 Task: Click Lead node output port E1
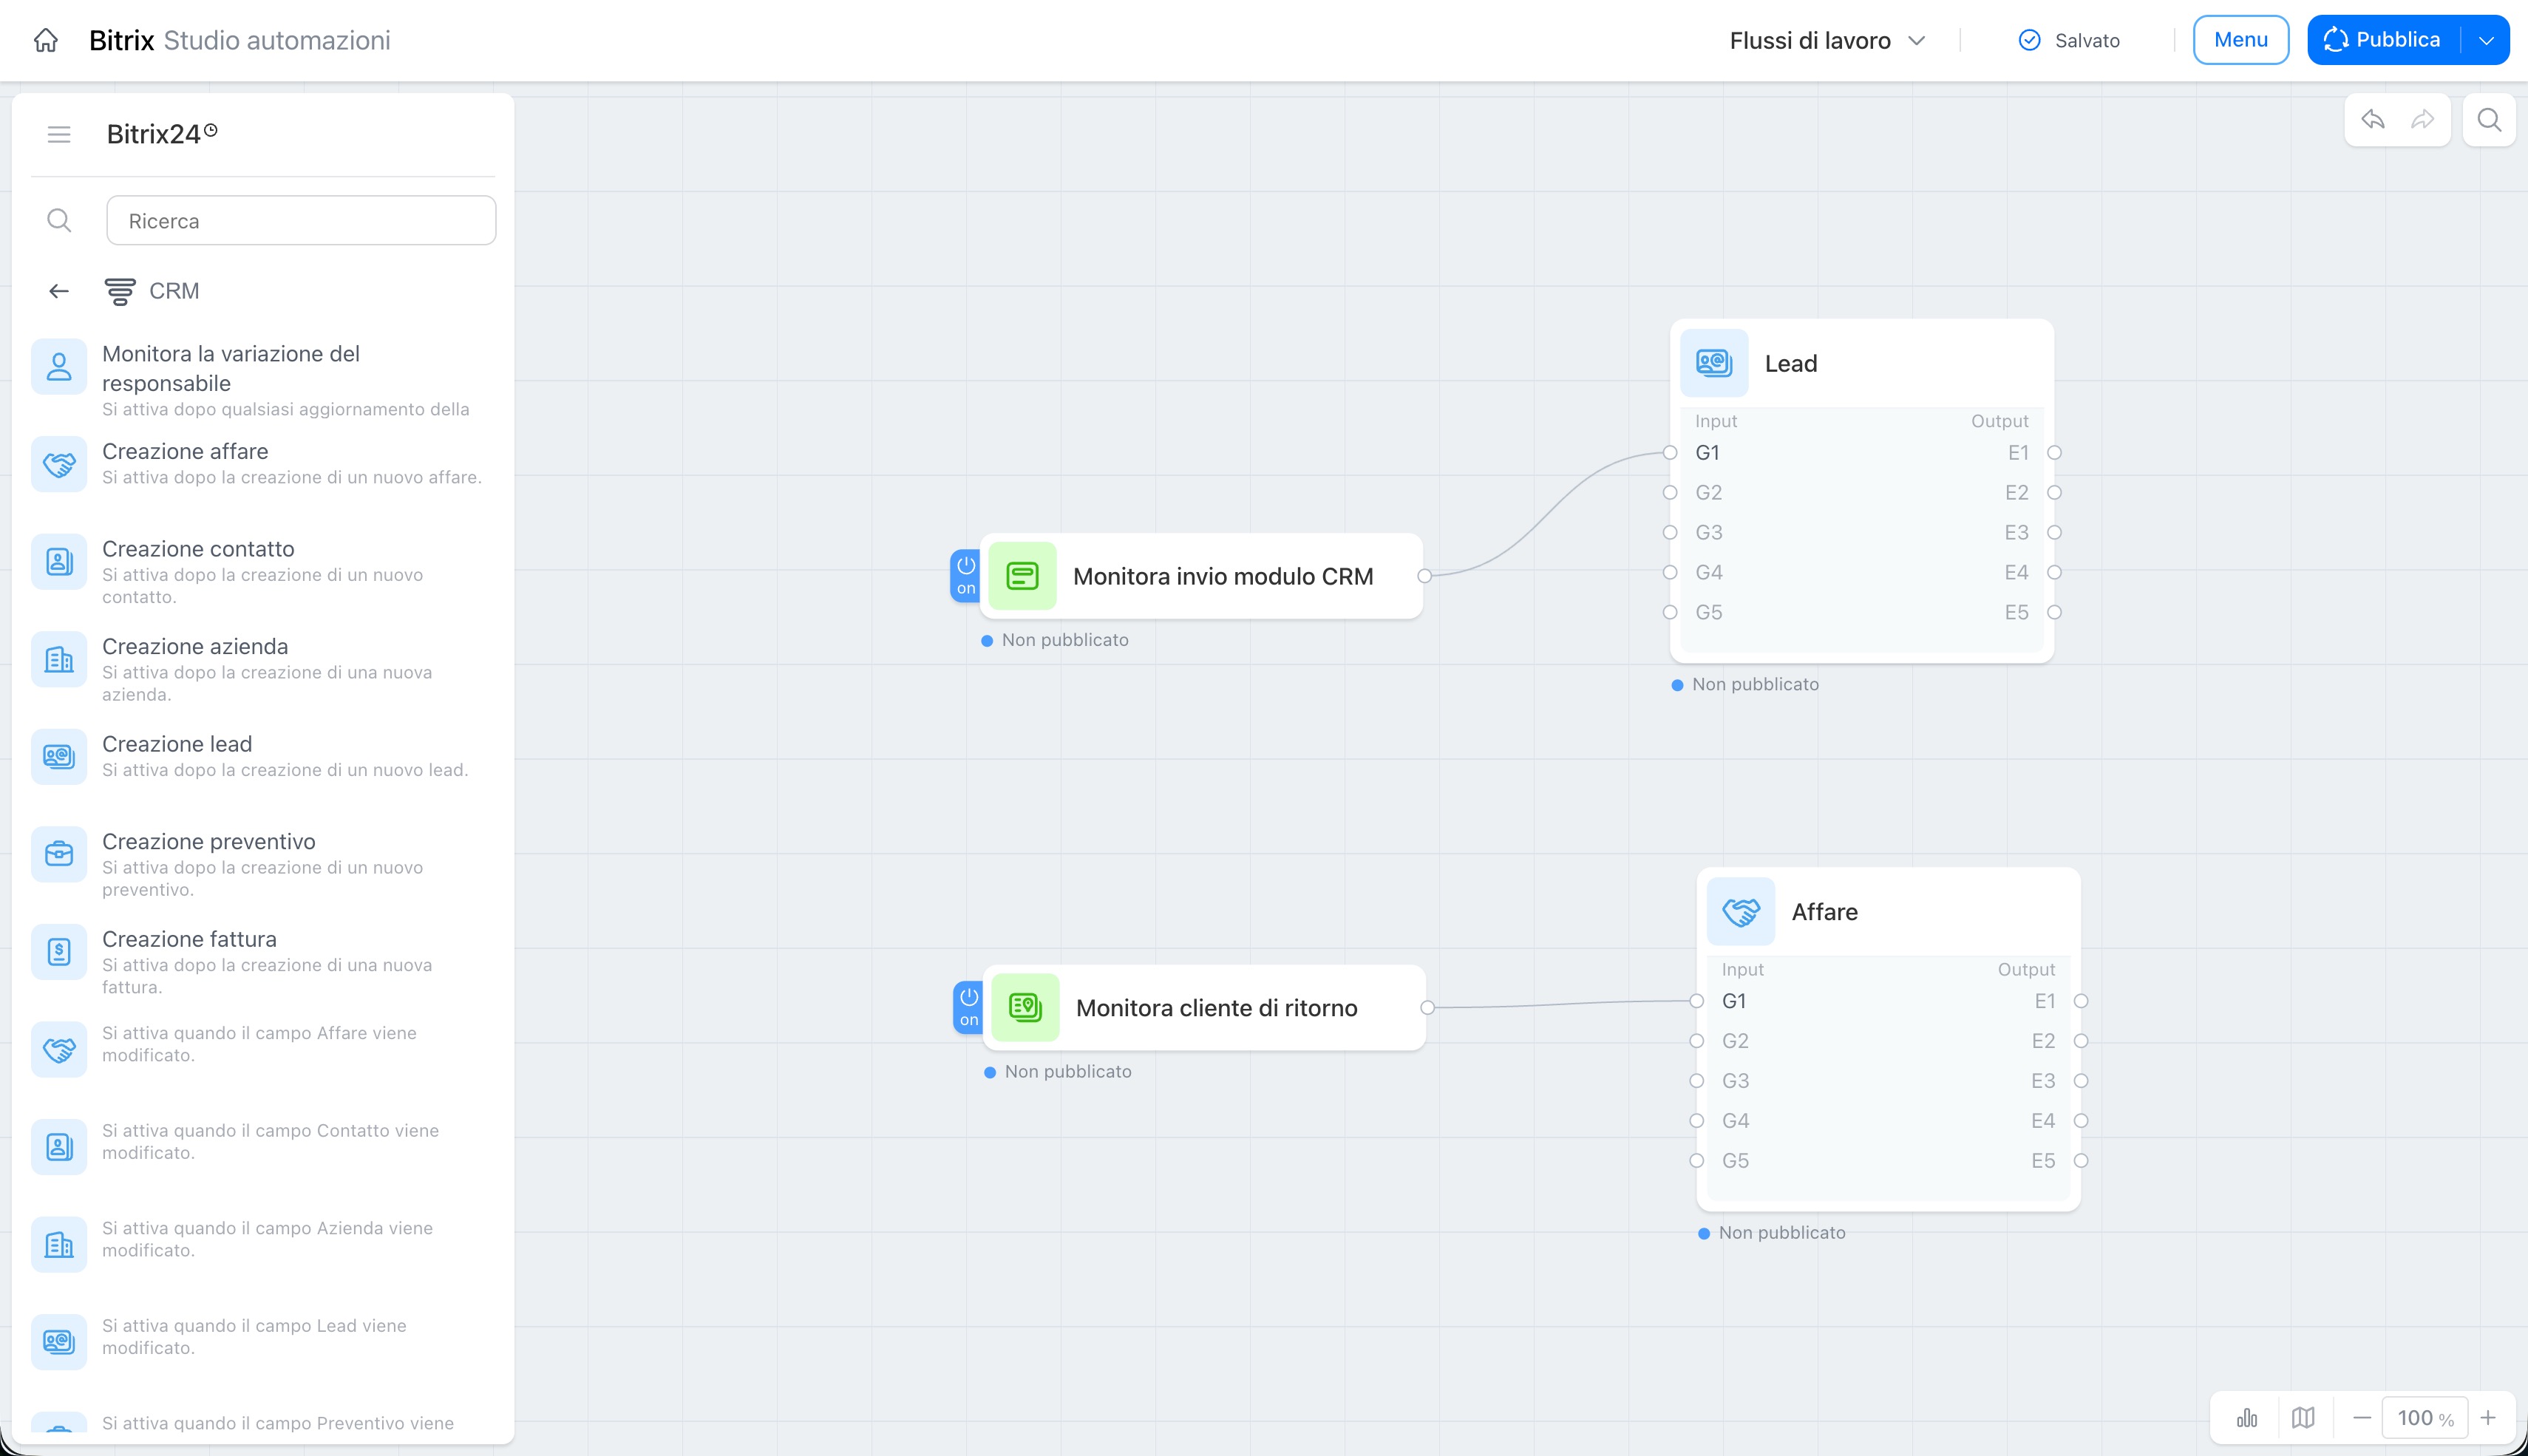click(2054, 452)
